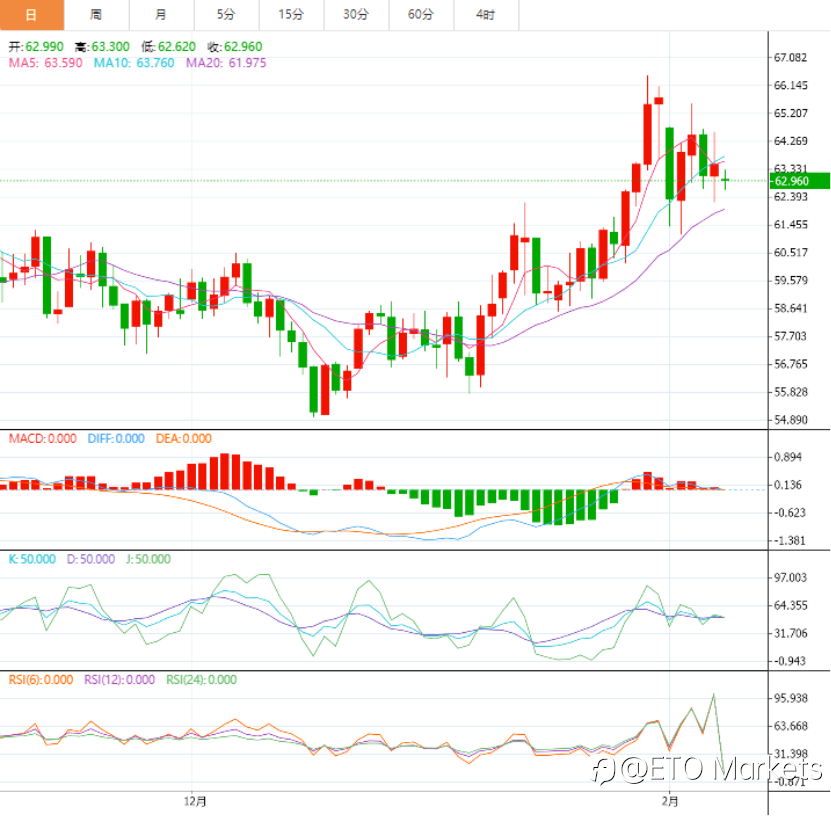This screenshot has width=831, height=816.
Task: Click the 0.894 MACD axis value
Action: point(788,457)
